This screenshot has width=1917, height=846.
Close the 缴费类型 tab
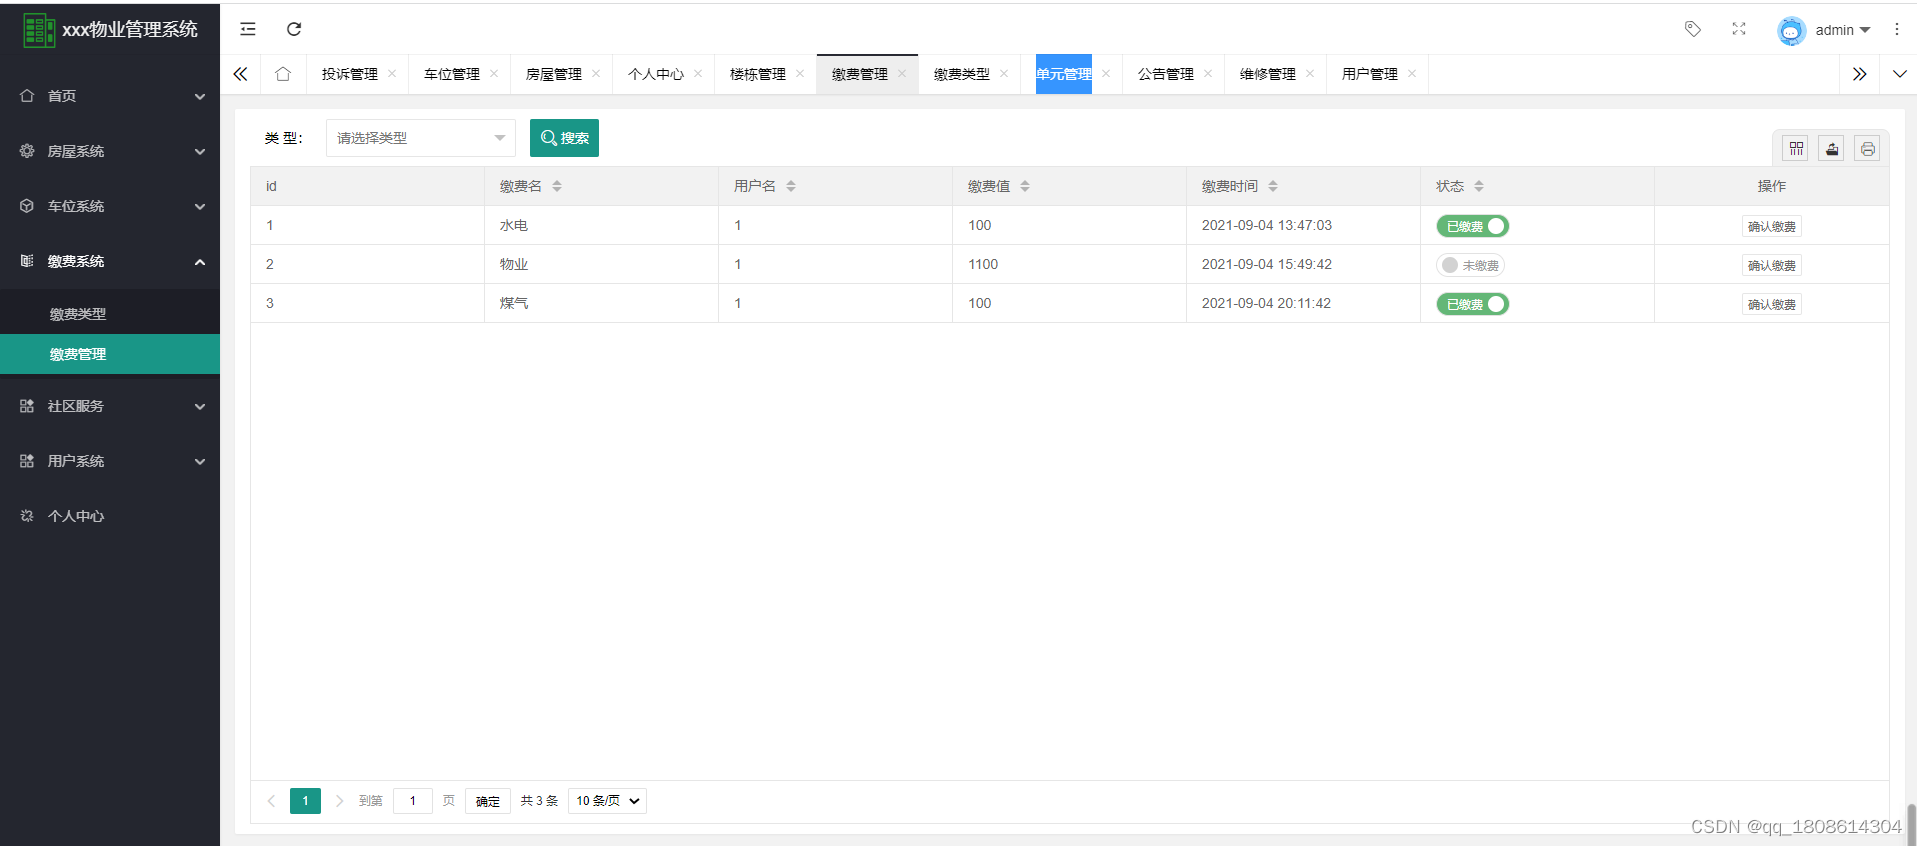tap(1004, 73)
